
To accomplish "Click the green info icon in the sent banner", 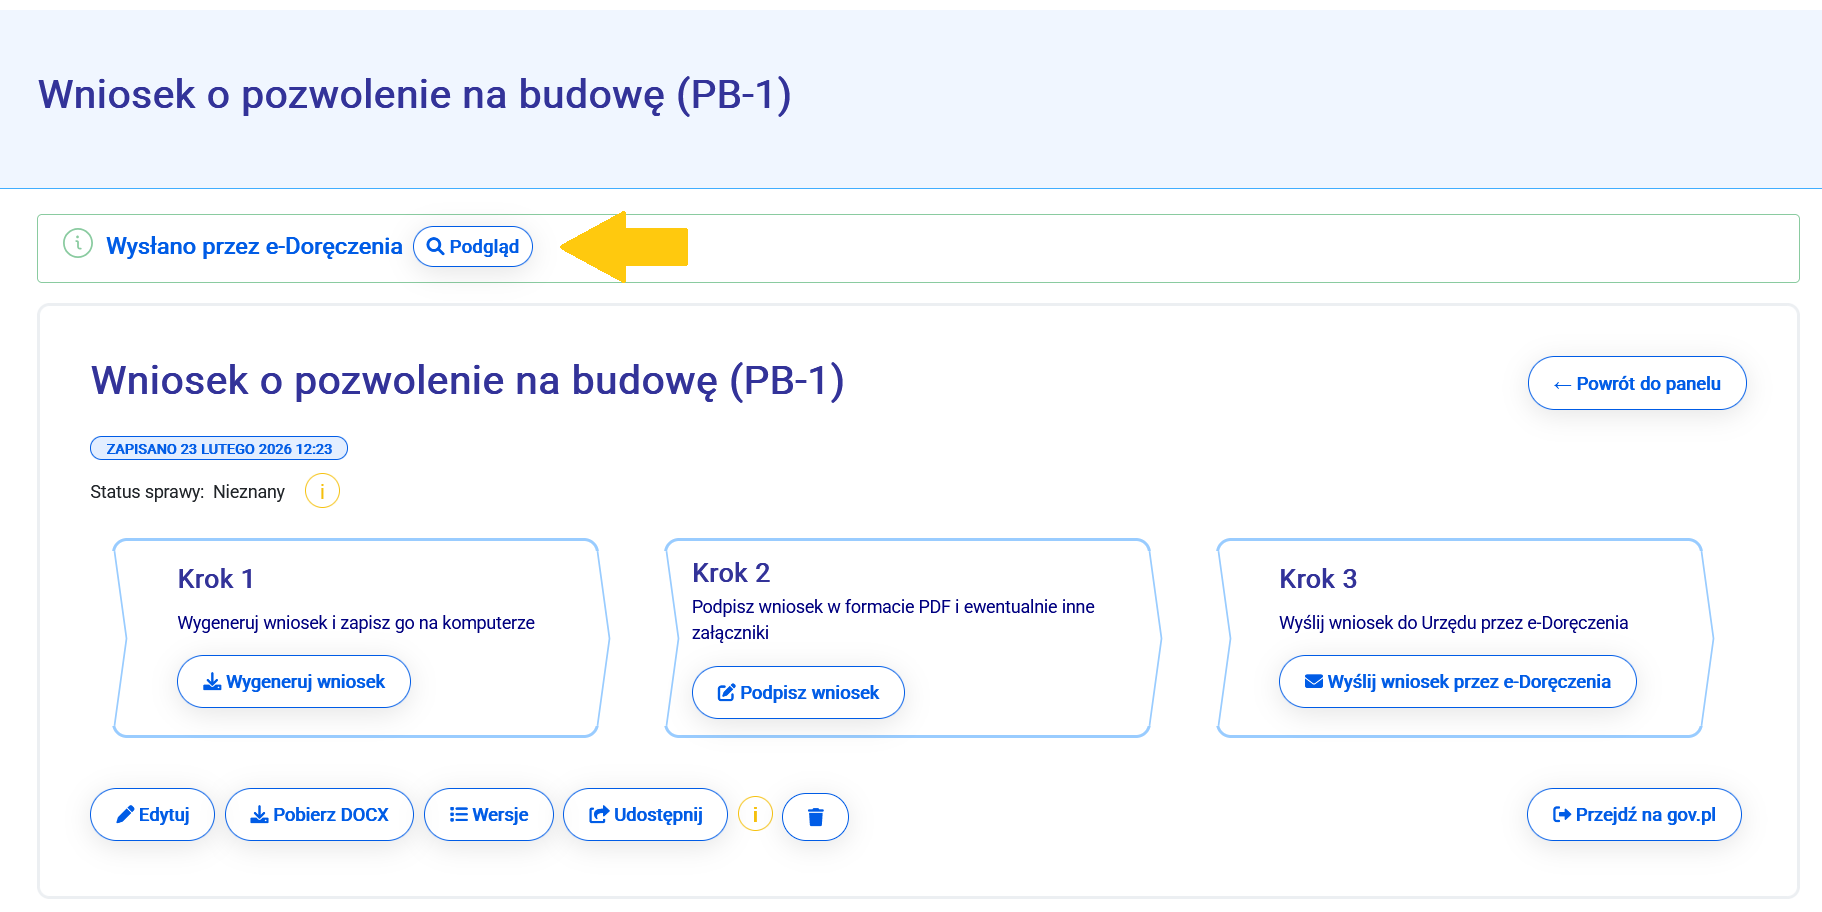I will point(78,243).
